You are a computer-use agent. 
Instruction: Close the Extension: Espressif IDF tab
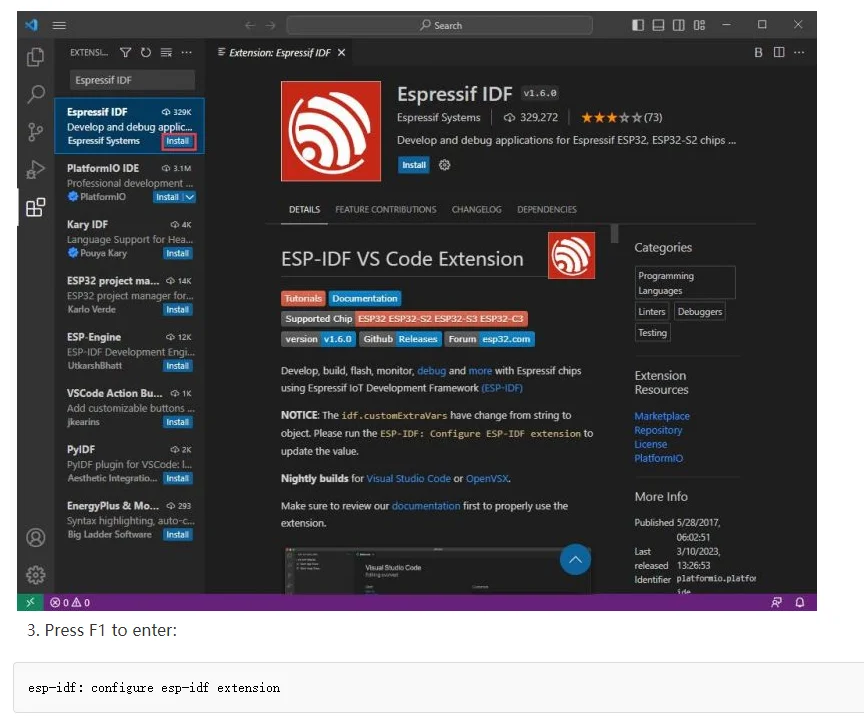click(x=342, y=52)
